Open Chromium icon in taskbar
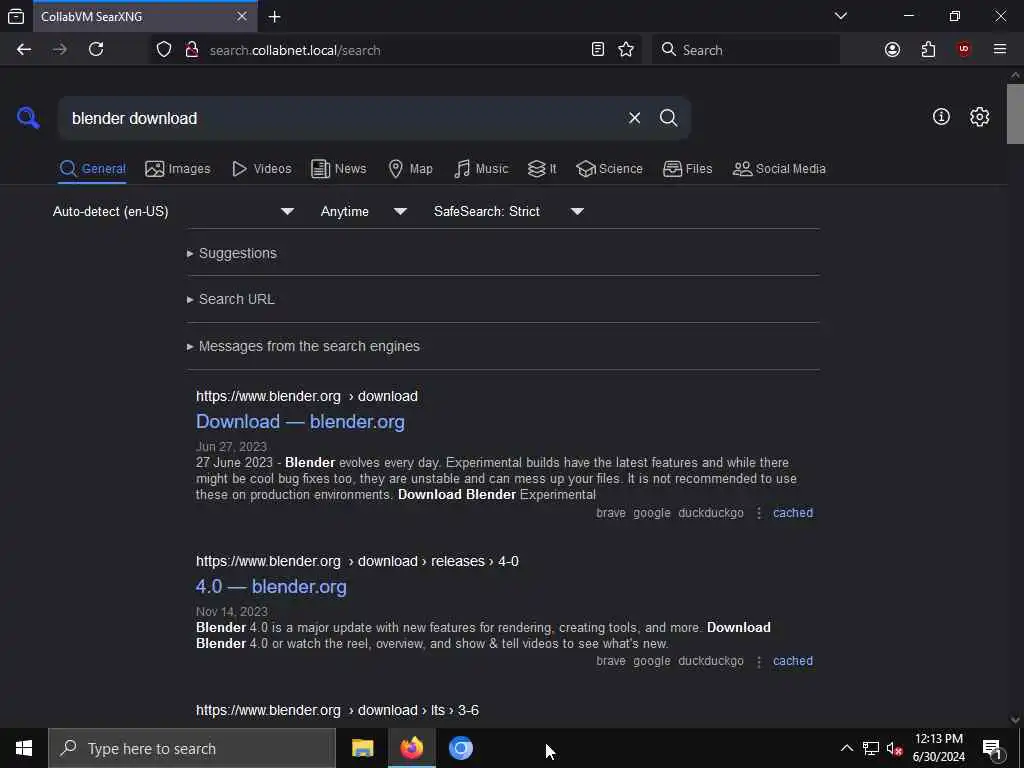The image size is (1024, 768). [x=460, y=748]
